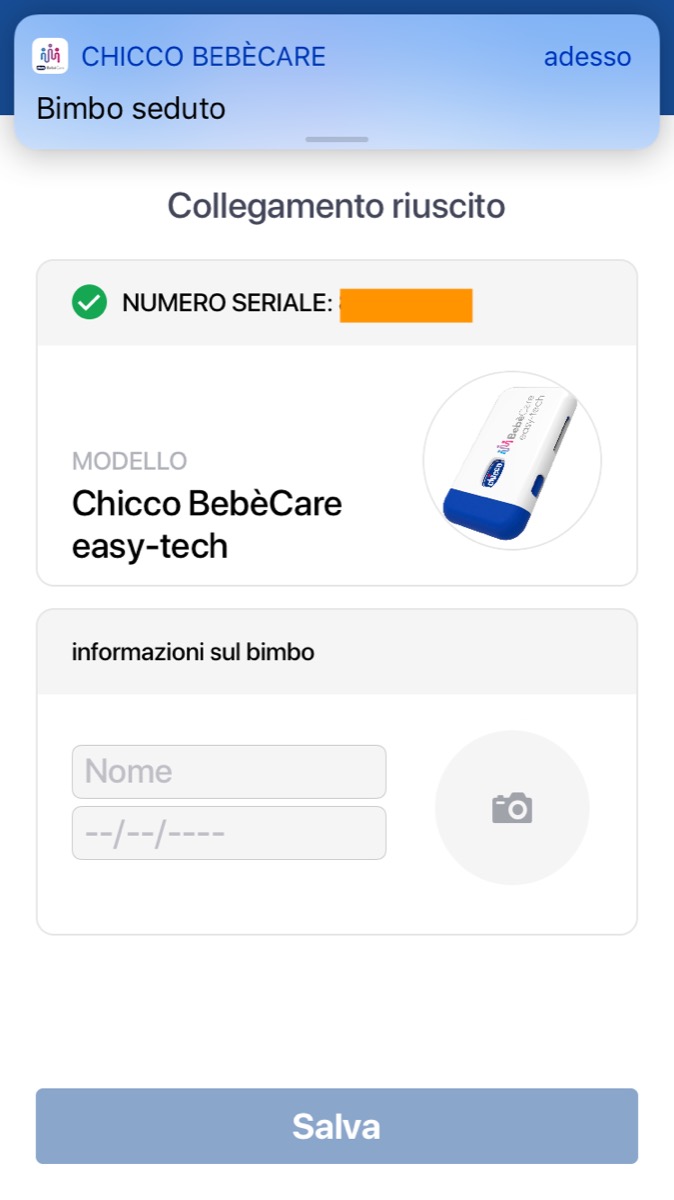Tap the notification drag handle bar
Screen dimensions: 674x1200
point(337,139)
